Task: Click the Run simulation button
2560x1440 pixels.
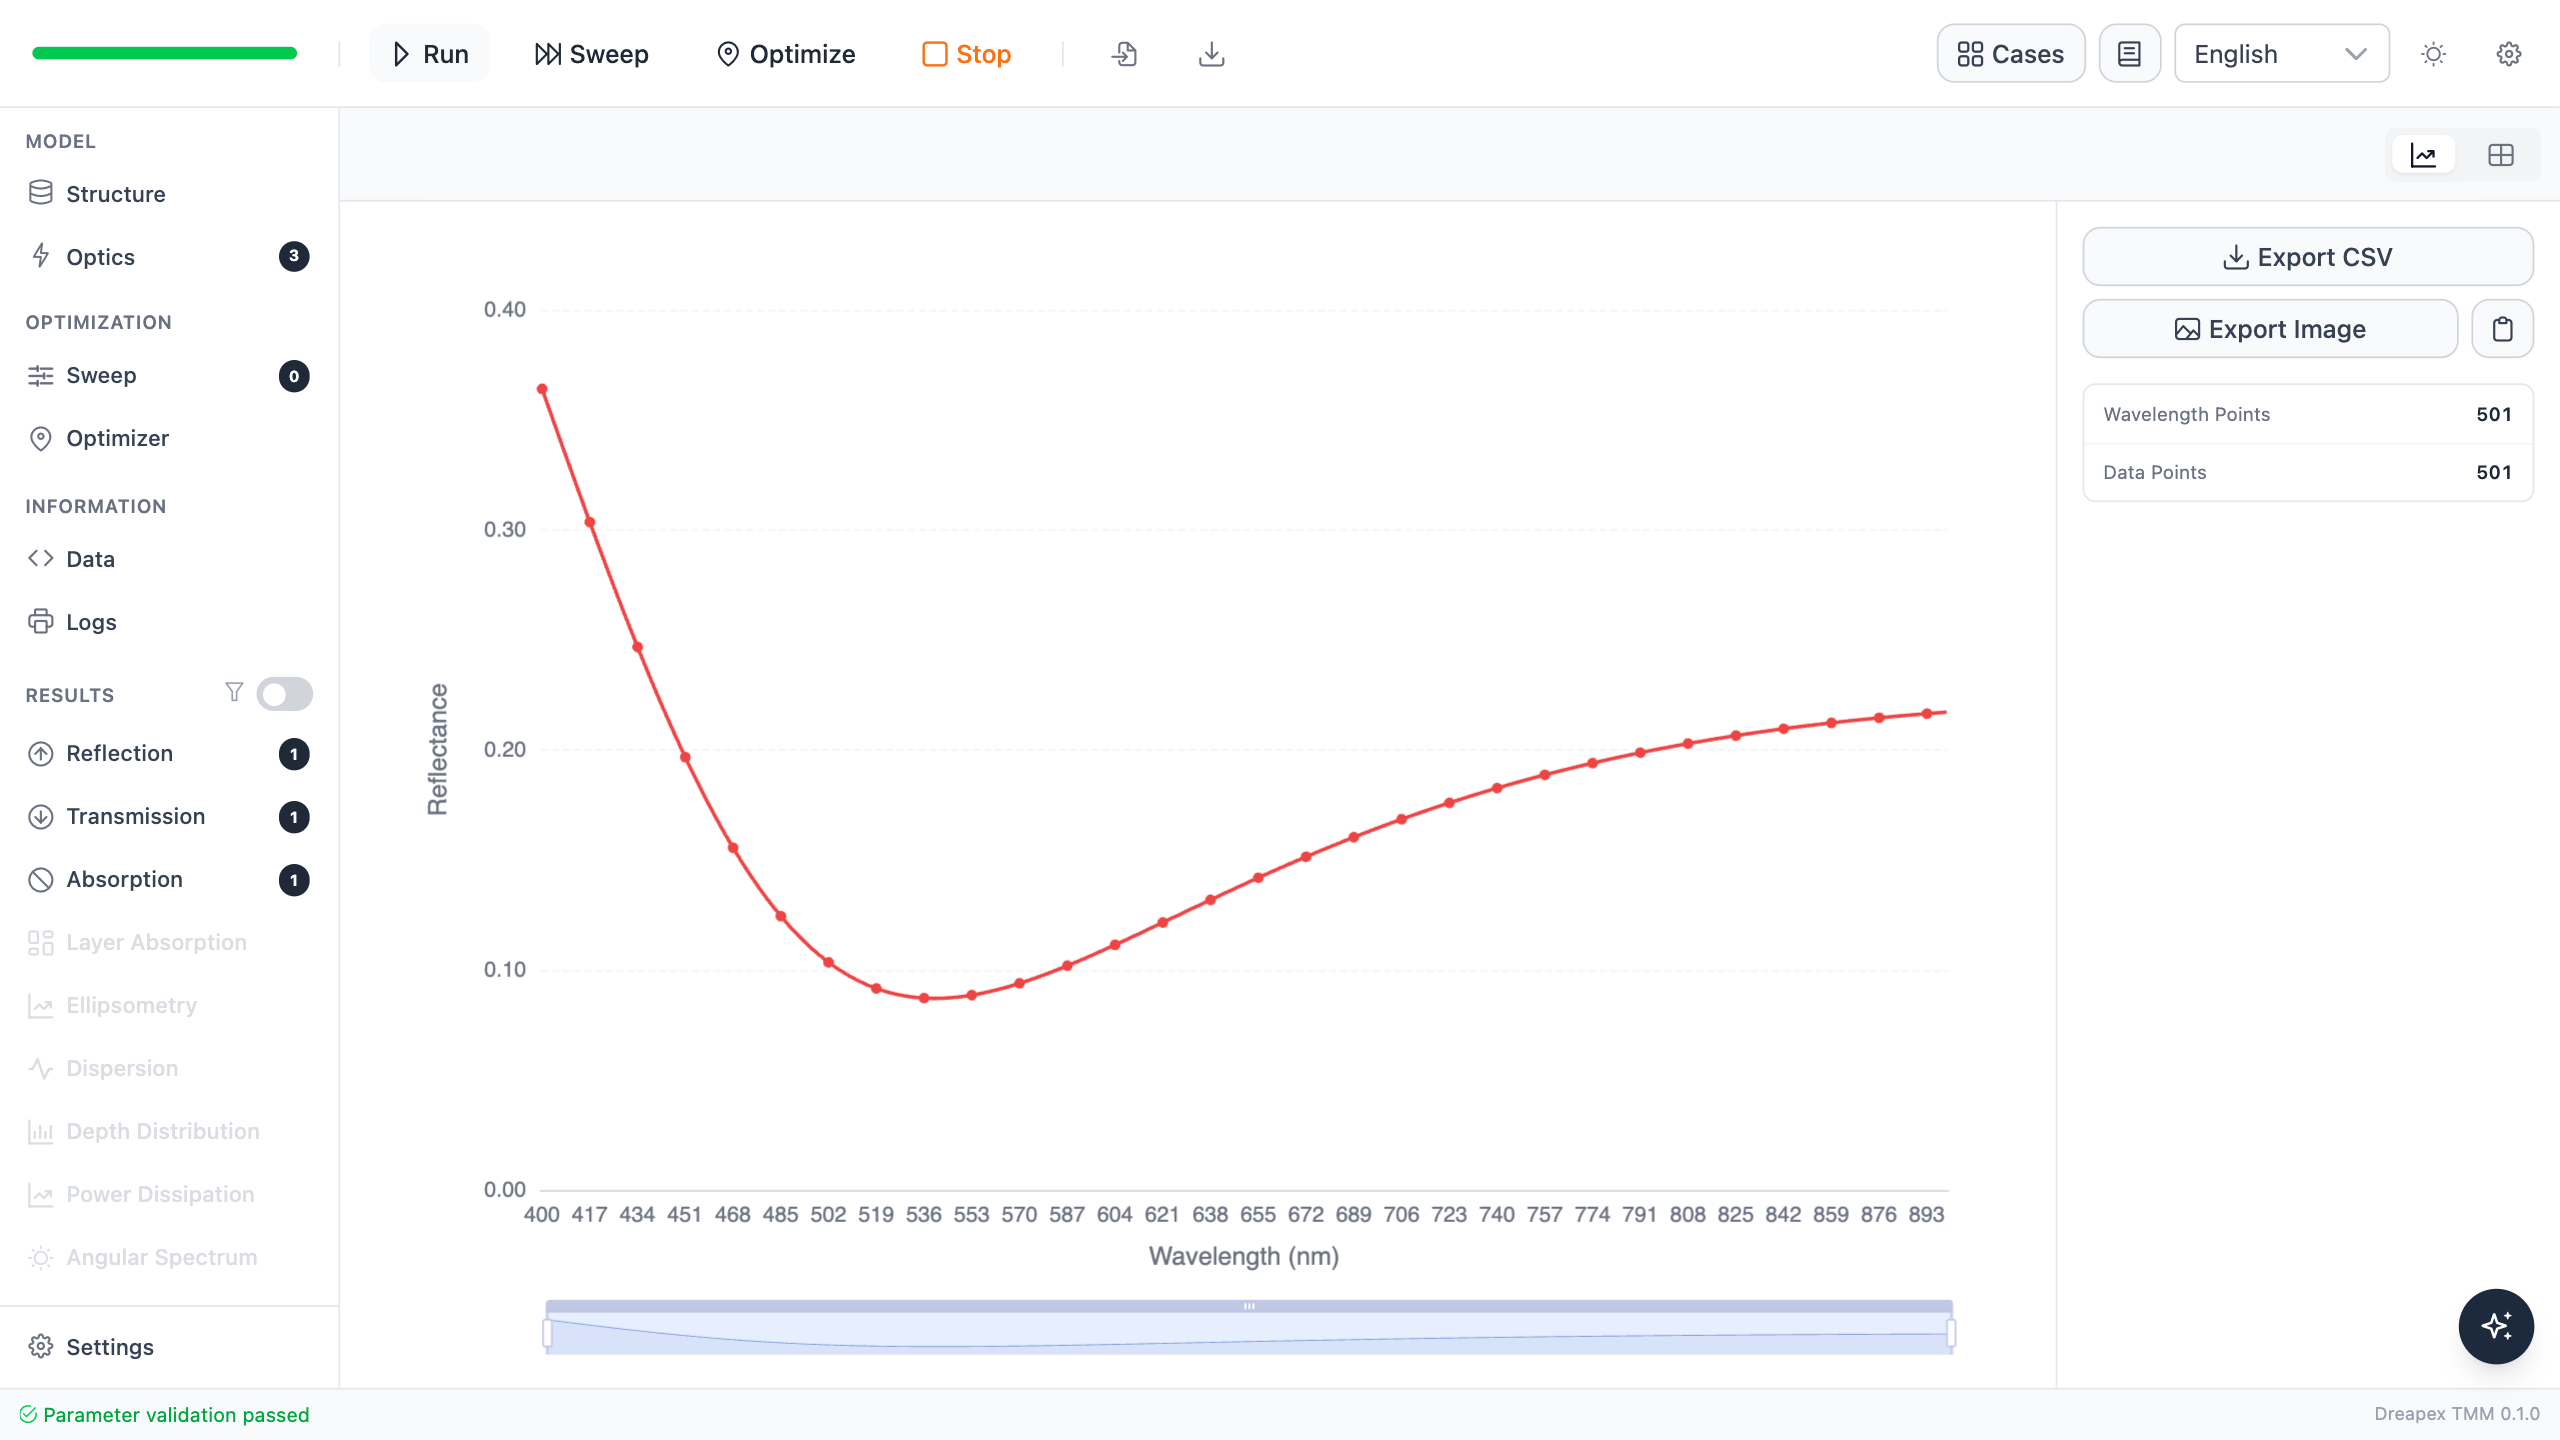Action: pyautogui.click(x=430, y=54)
